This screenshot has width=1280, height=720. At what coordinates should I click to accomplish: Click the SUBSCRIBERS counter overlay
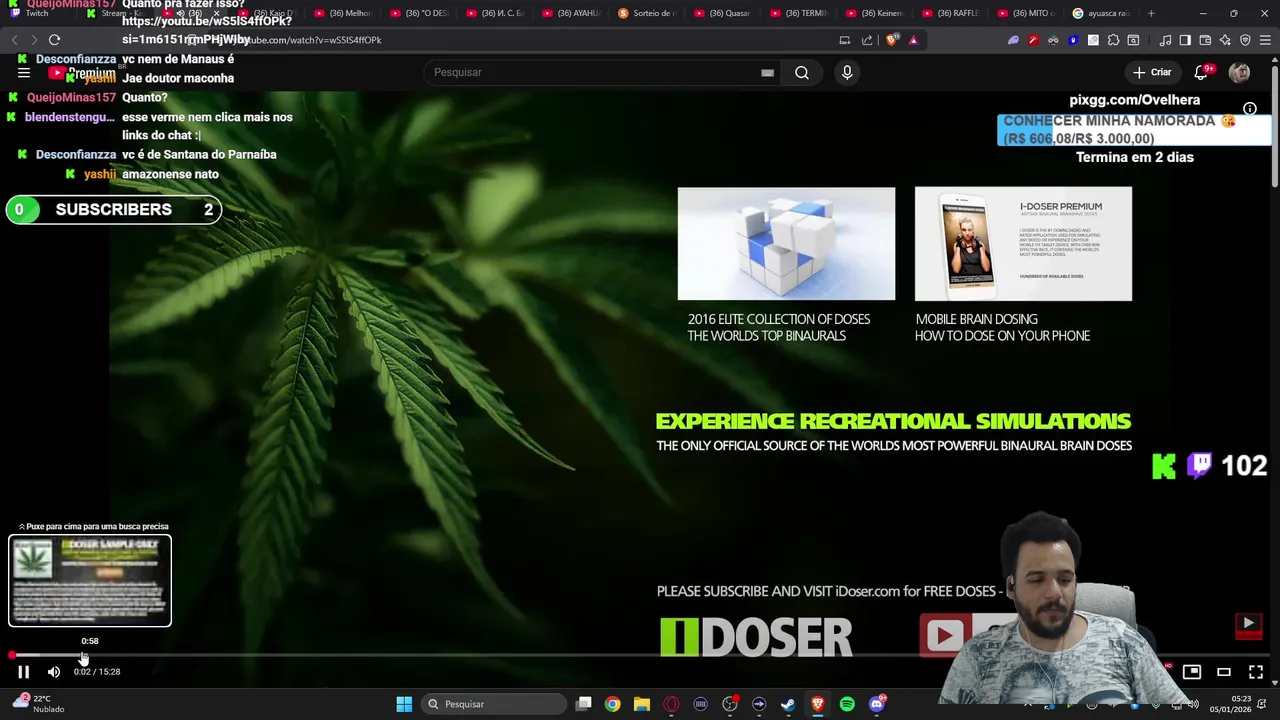(114, 209)
